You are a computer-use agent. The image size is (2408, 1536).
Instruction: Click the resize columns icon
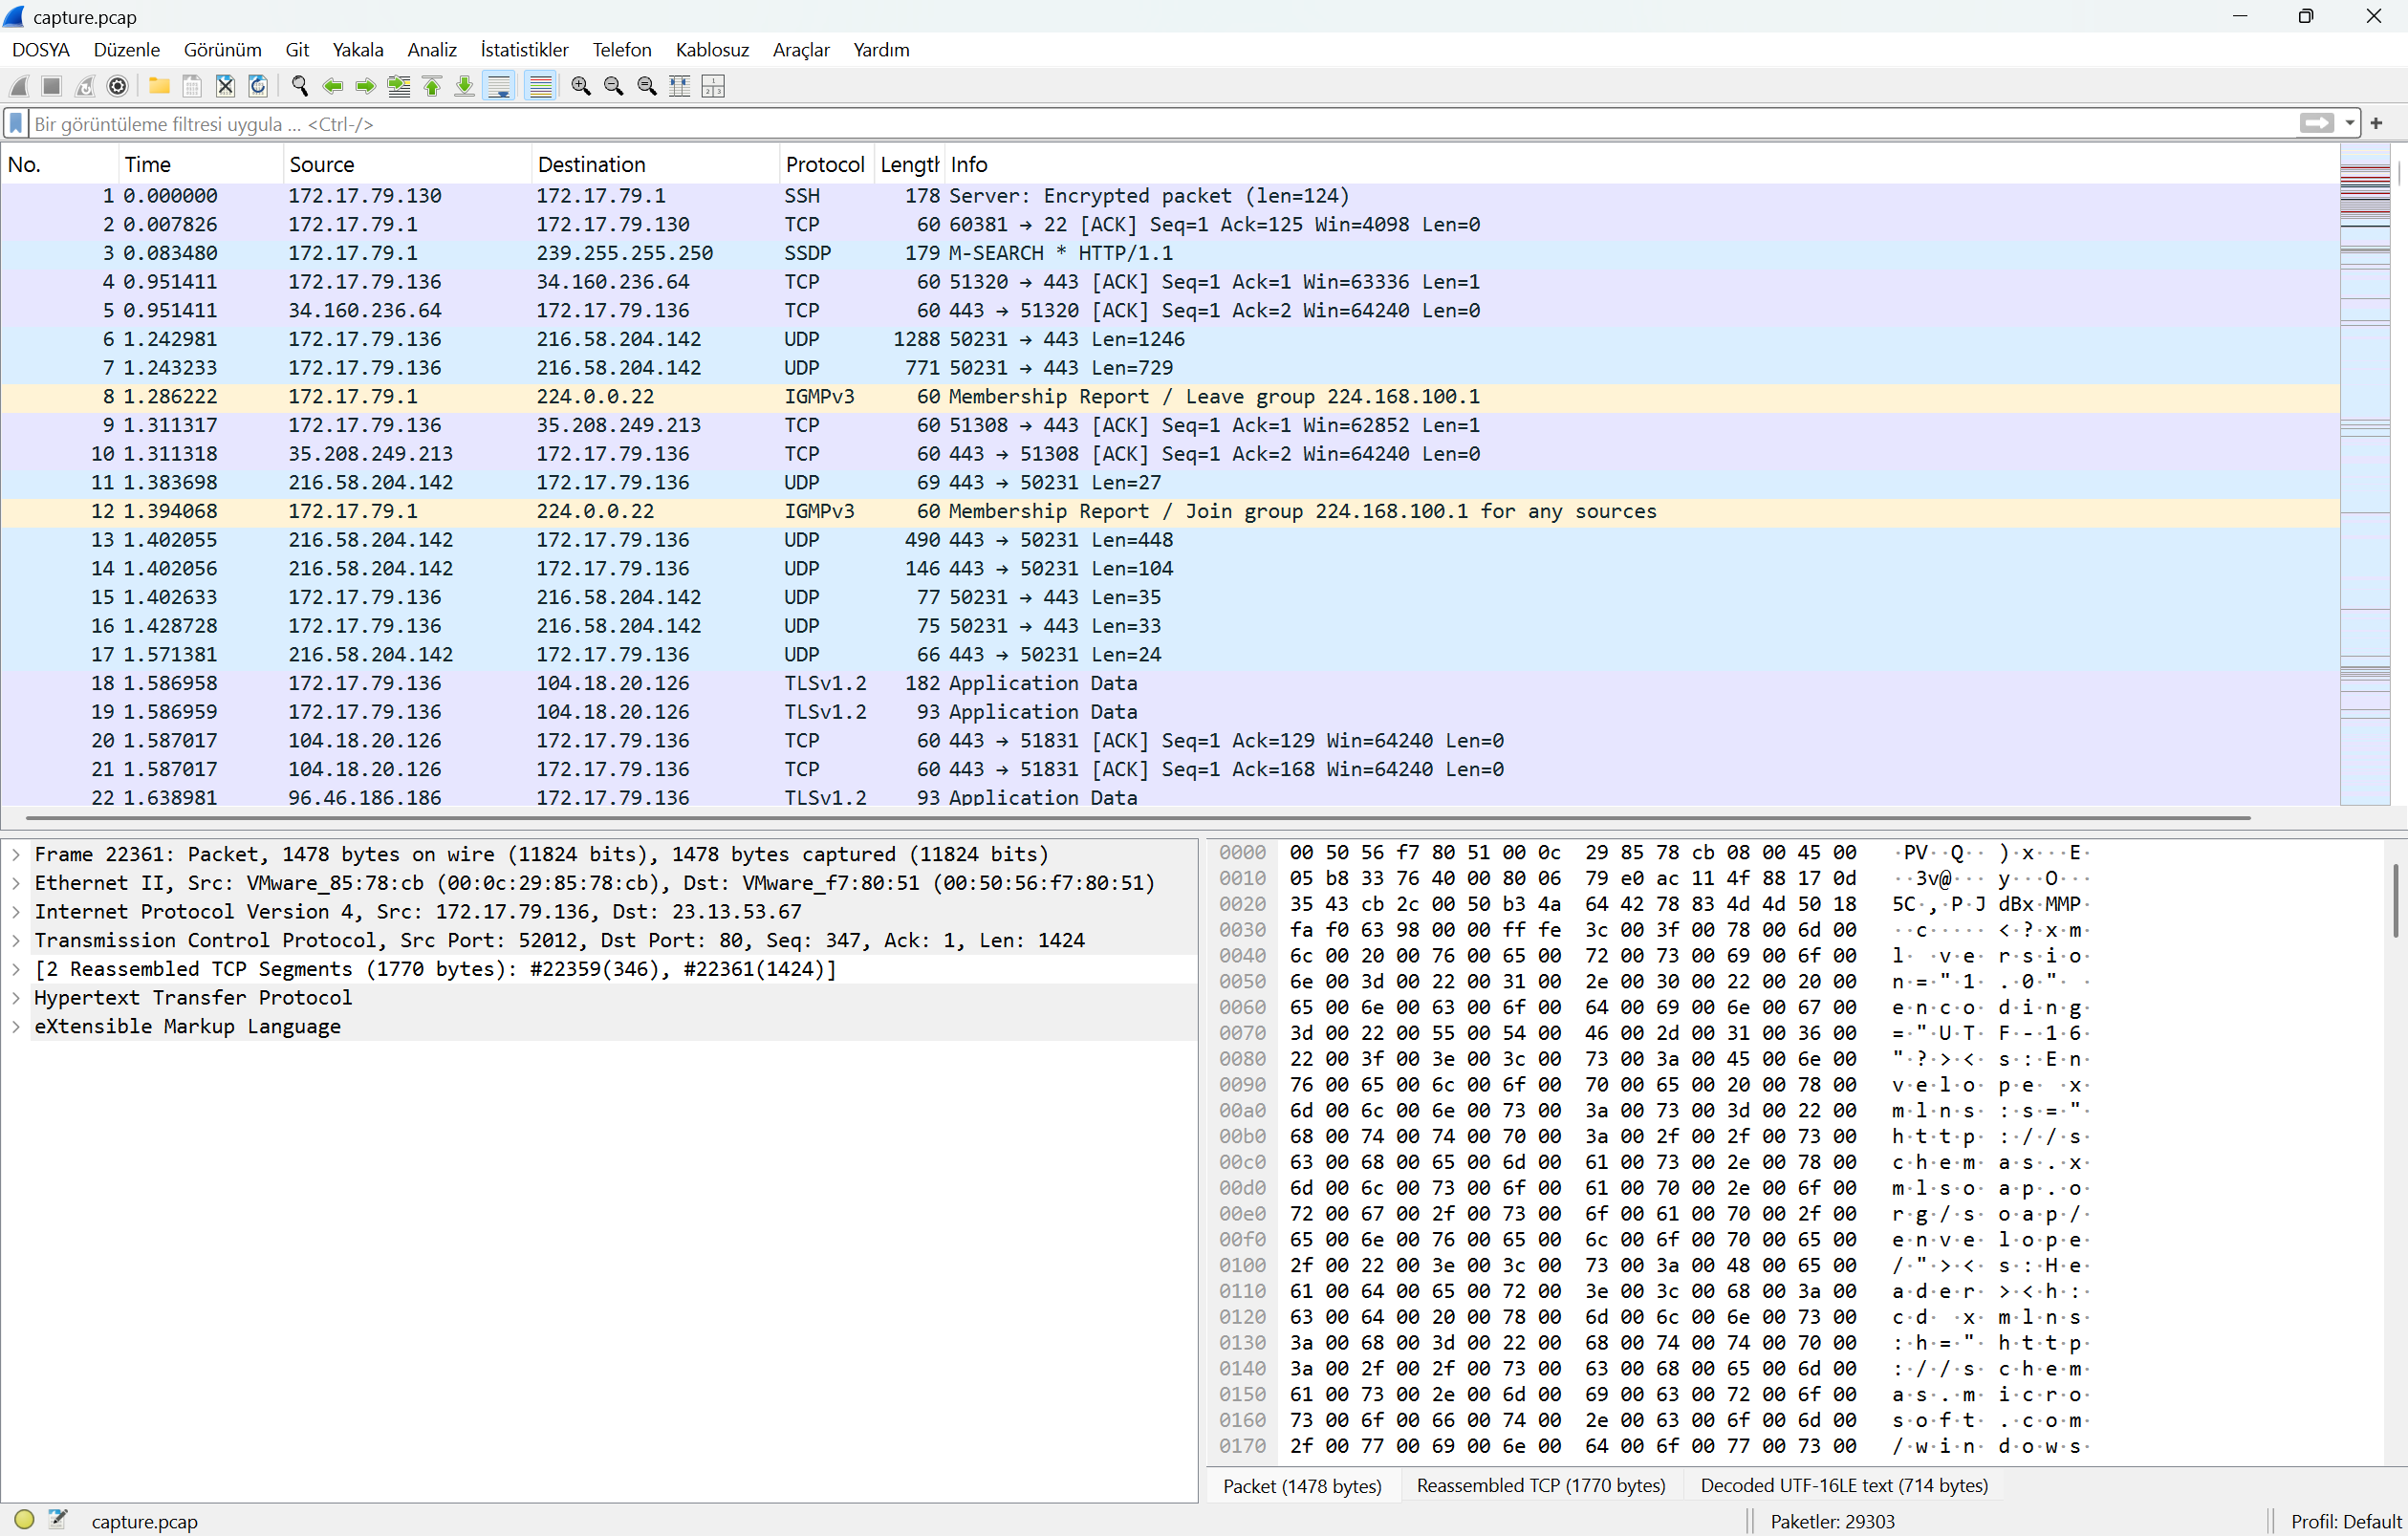point(679,86)
